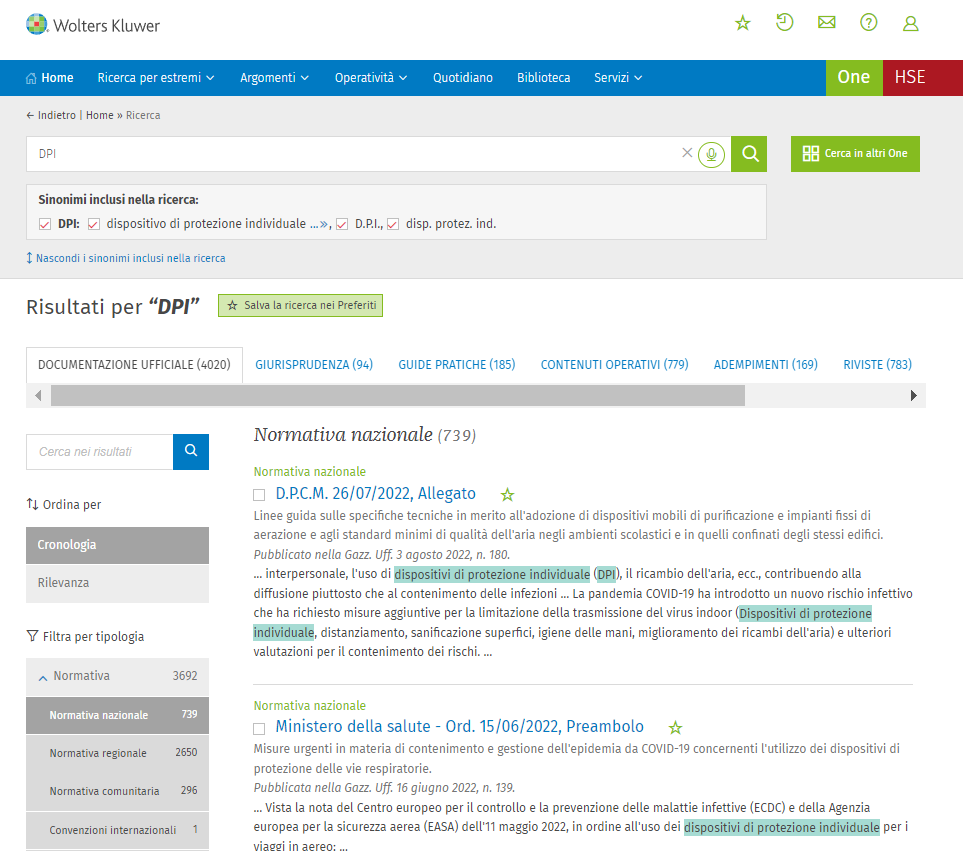The image size is (963, 851).
Task: Open the GUIDE PRATICHE tab
Action: (456, 365)
